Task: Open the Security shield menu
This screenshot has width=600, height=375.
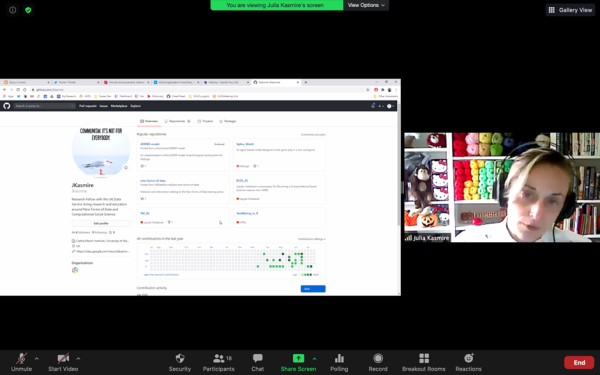Action: coord(180,362)
